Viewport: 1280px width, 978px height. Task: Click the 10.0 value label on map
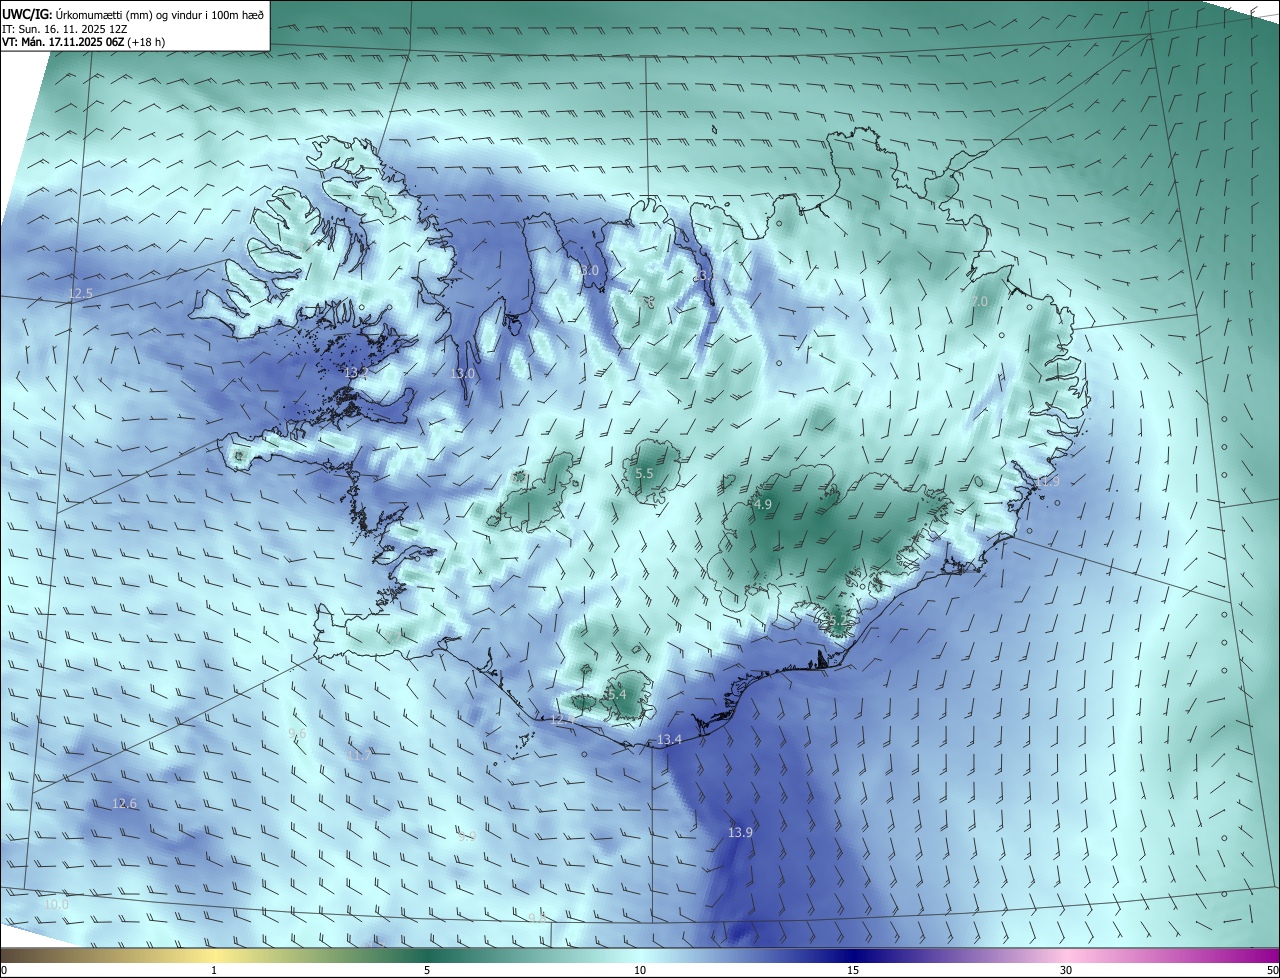56,904
